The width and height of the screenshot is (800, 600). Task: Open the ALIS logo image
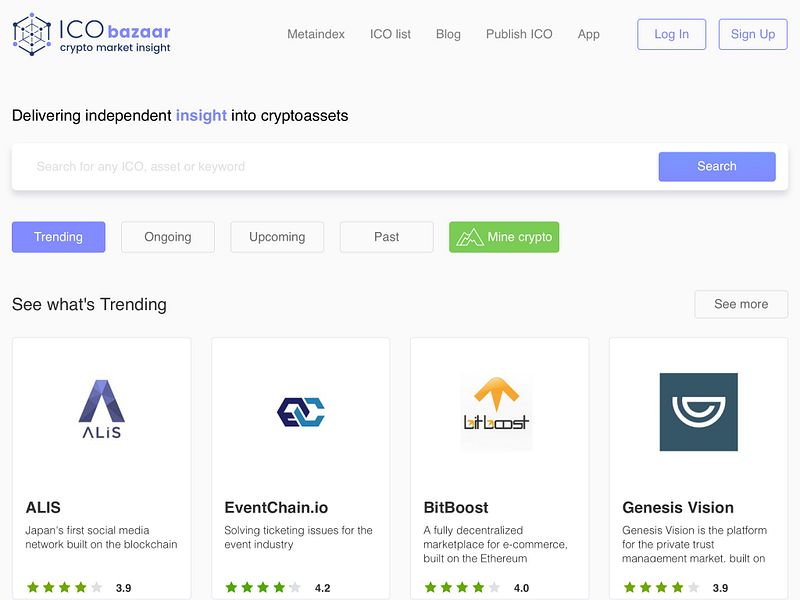(x=102, y=409)
